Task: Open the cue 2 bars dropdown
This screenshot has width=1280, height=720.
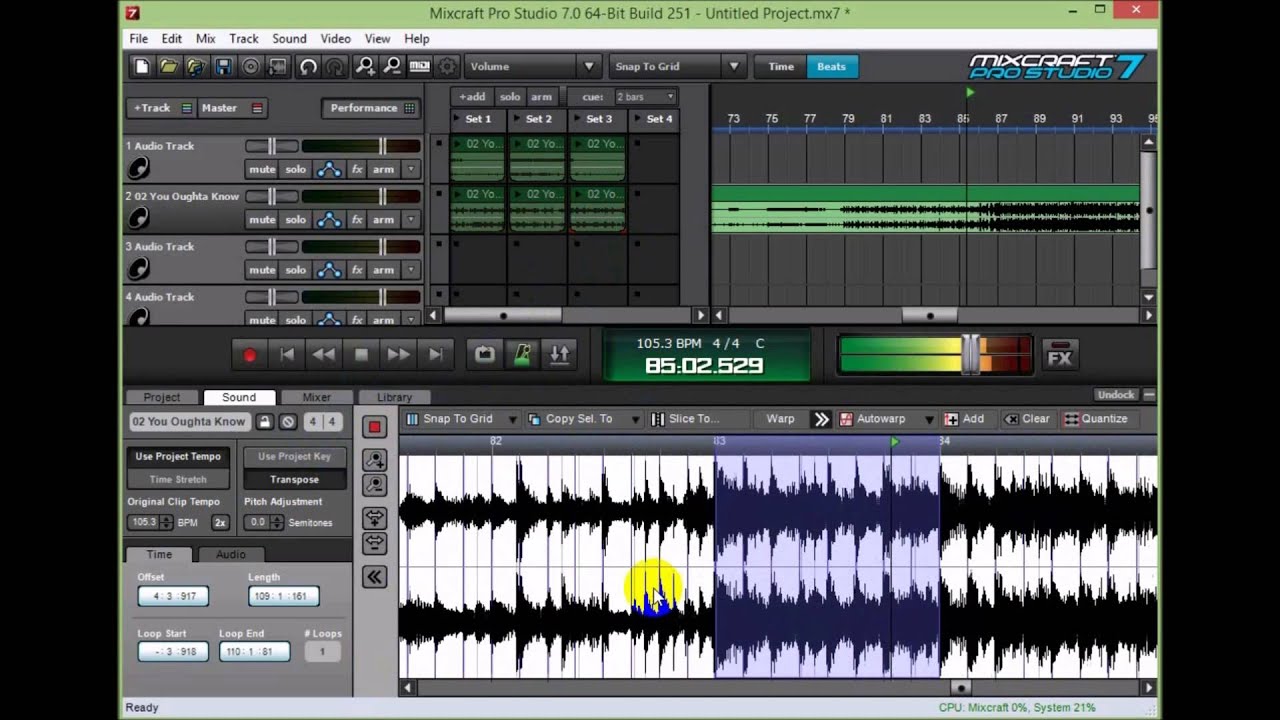Action: 669,97
